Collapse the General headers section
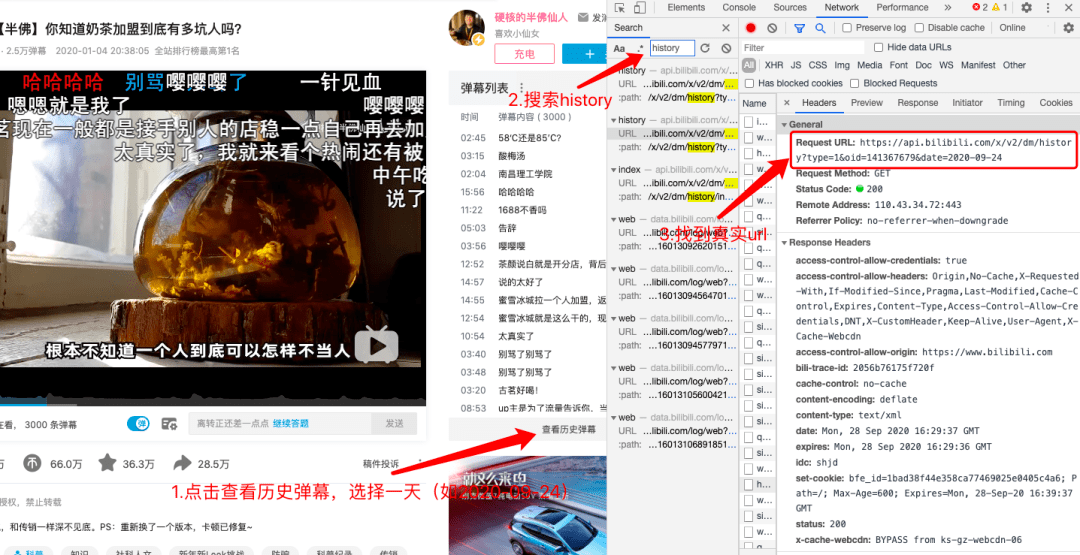 tap(784, 125)
